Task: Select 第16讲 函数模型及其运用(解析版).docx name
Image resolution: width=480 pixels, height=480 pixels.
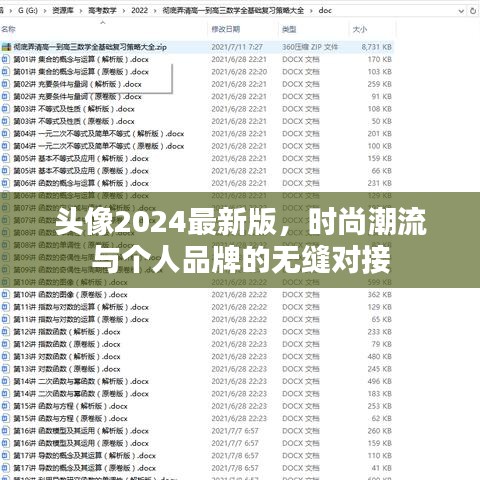Action: point(81,431)
